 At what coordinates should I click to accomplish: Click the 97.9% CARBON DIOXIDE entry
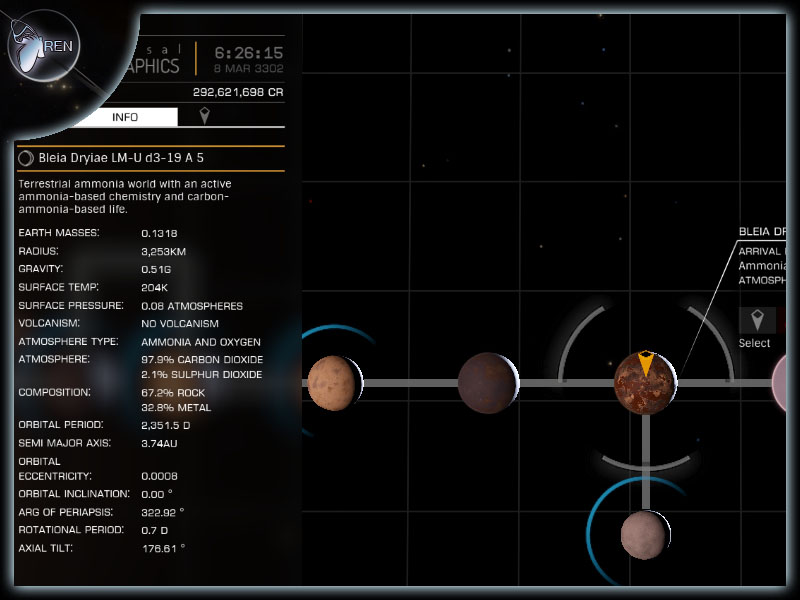(x=202, y=360)
